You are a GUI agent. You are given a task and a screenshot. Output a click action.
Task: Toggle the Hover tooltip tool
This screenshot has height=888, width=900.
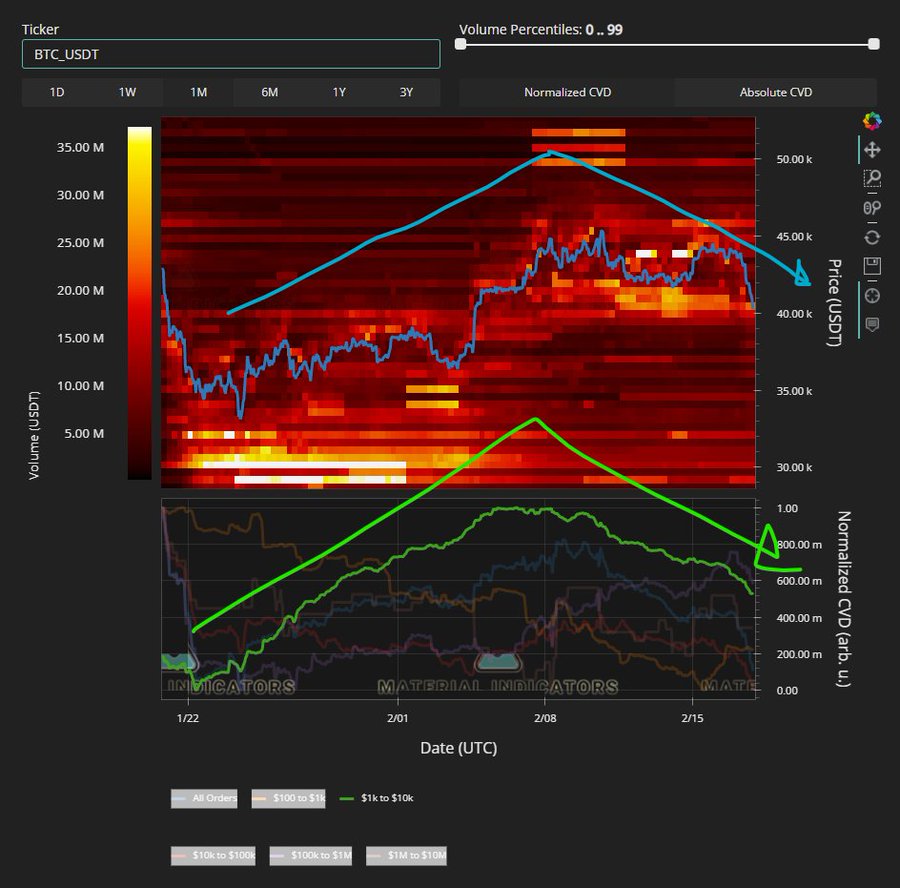[x=872, y=325]
